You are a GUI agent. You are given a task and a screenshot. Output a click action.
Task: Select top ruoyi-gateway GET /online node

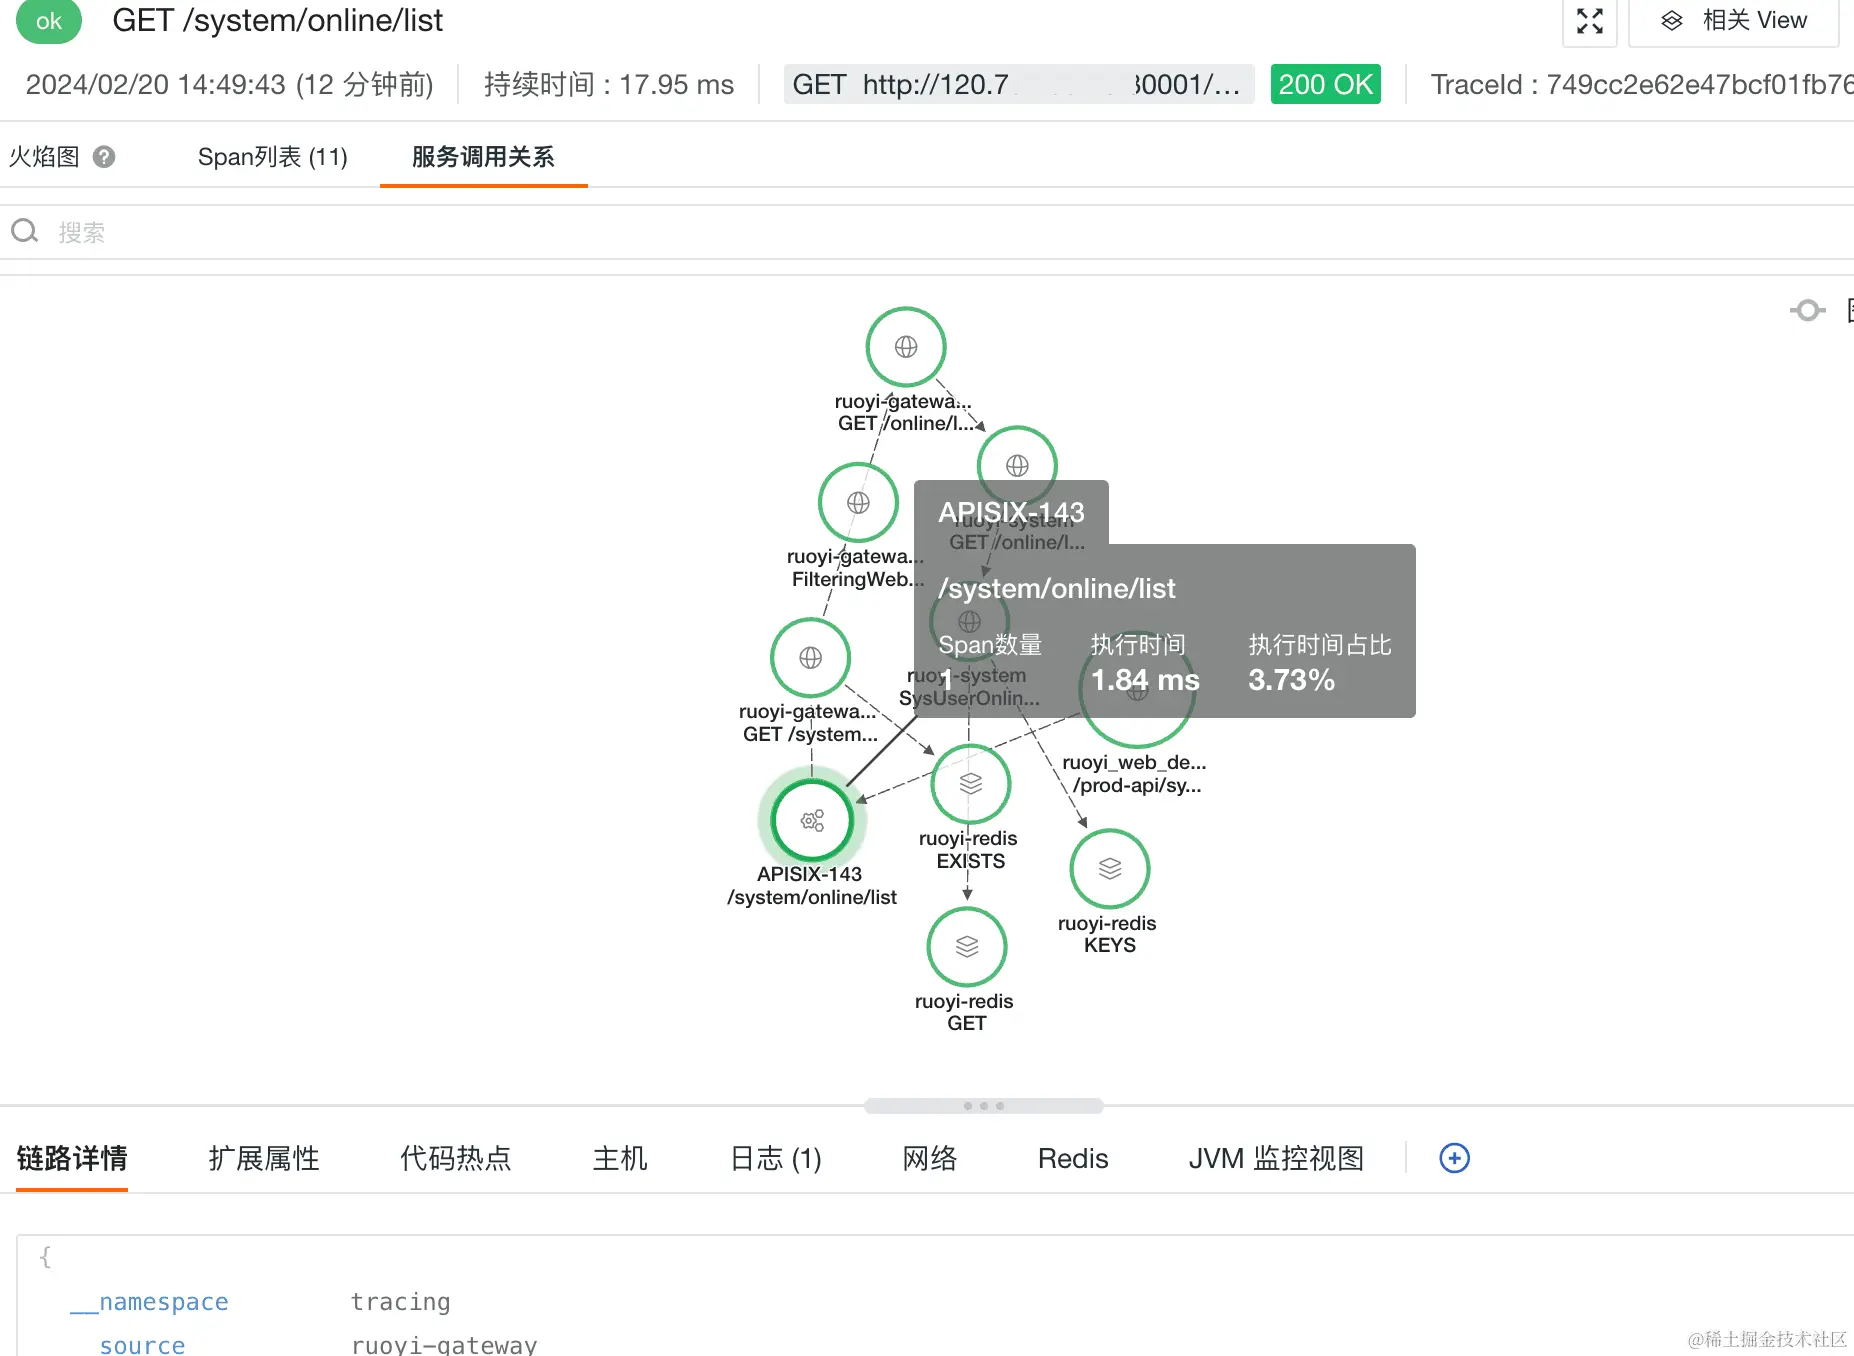(x=906, y=347)
